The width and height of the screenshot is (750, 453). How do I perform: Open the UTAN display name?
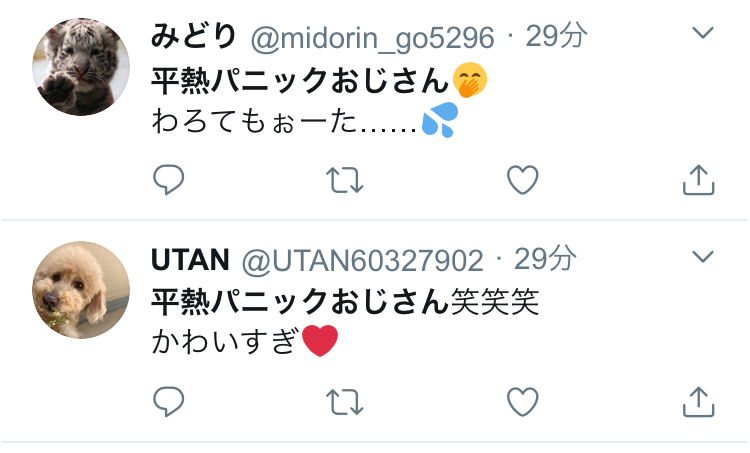tap(190, 260)
